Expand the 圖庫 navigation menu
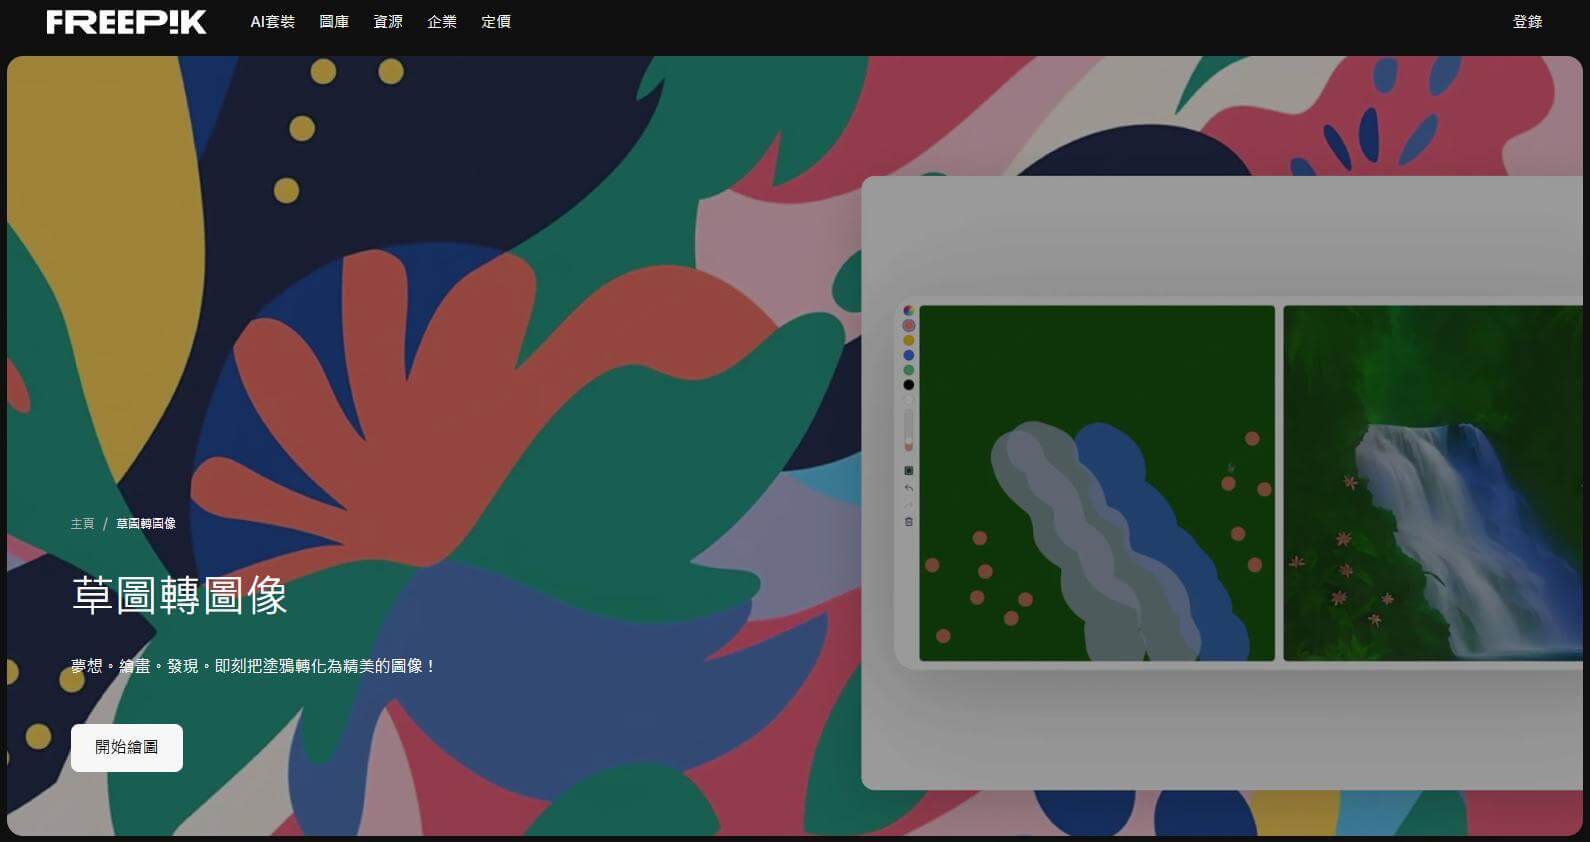The image size is (1590, 842). point(334,22)
